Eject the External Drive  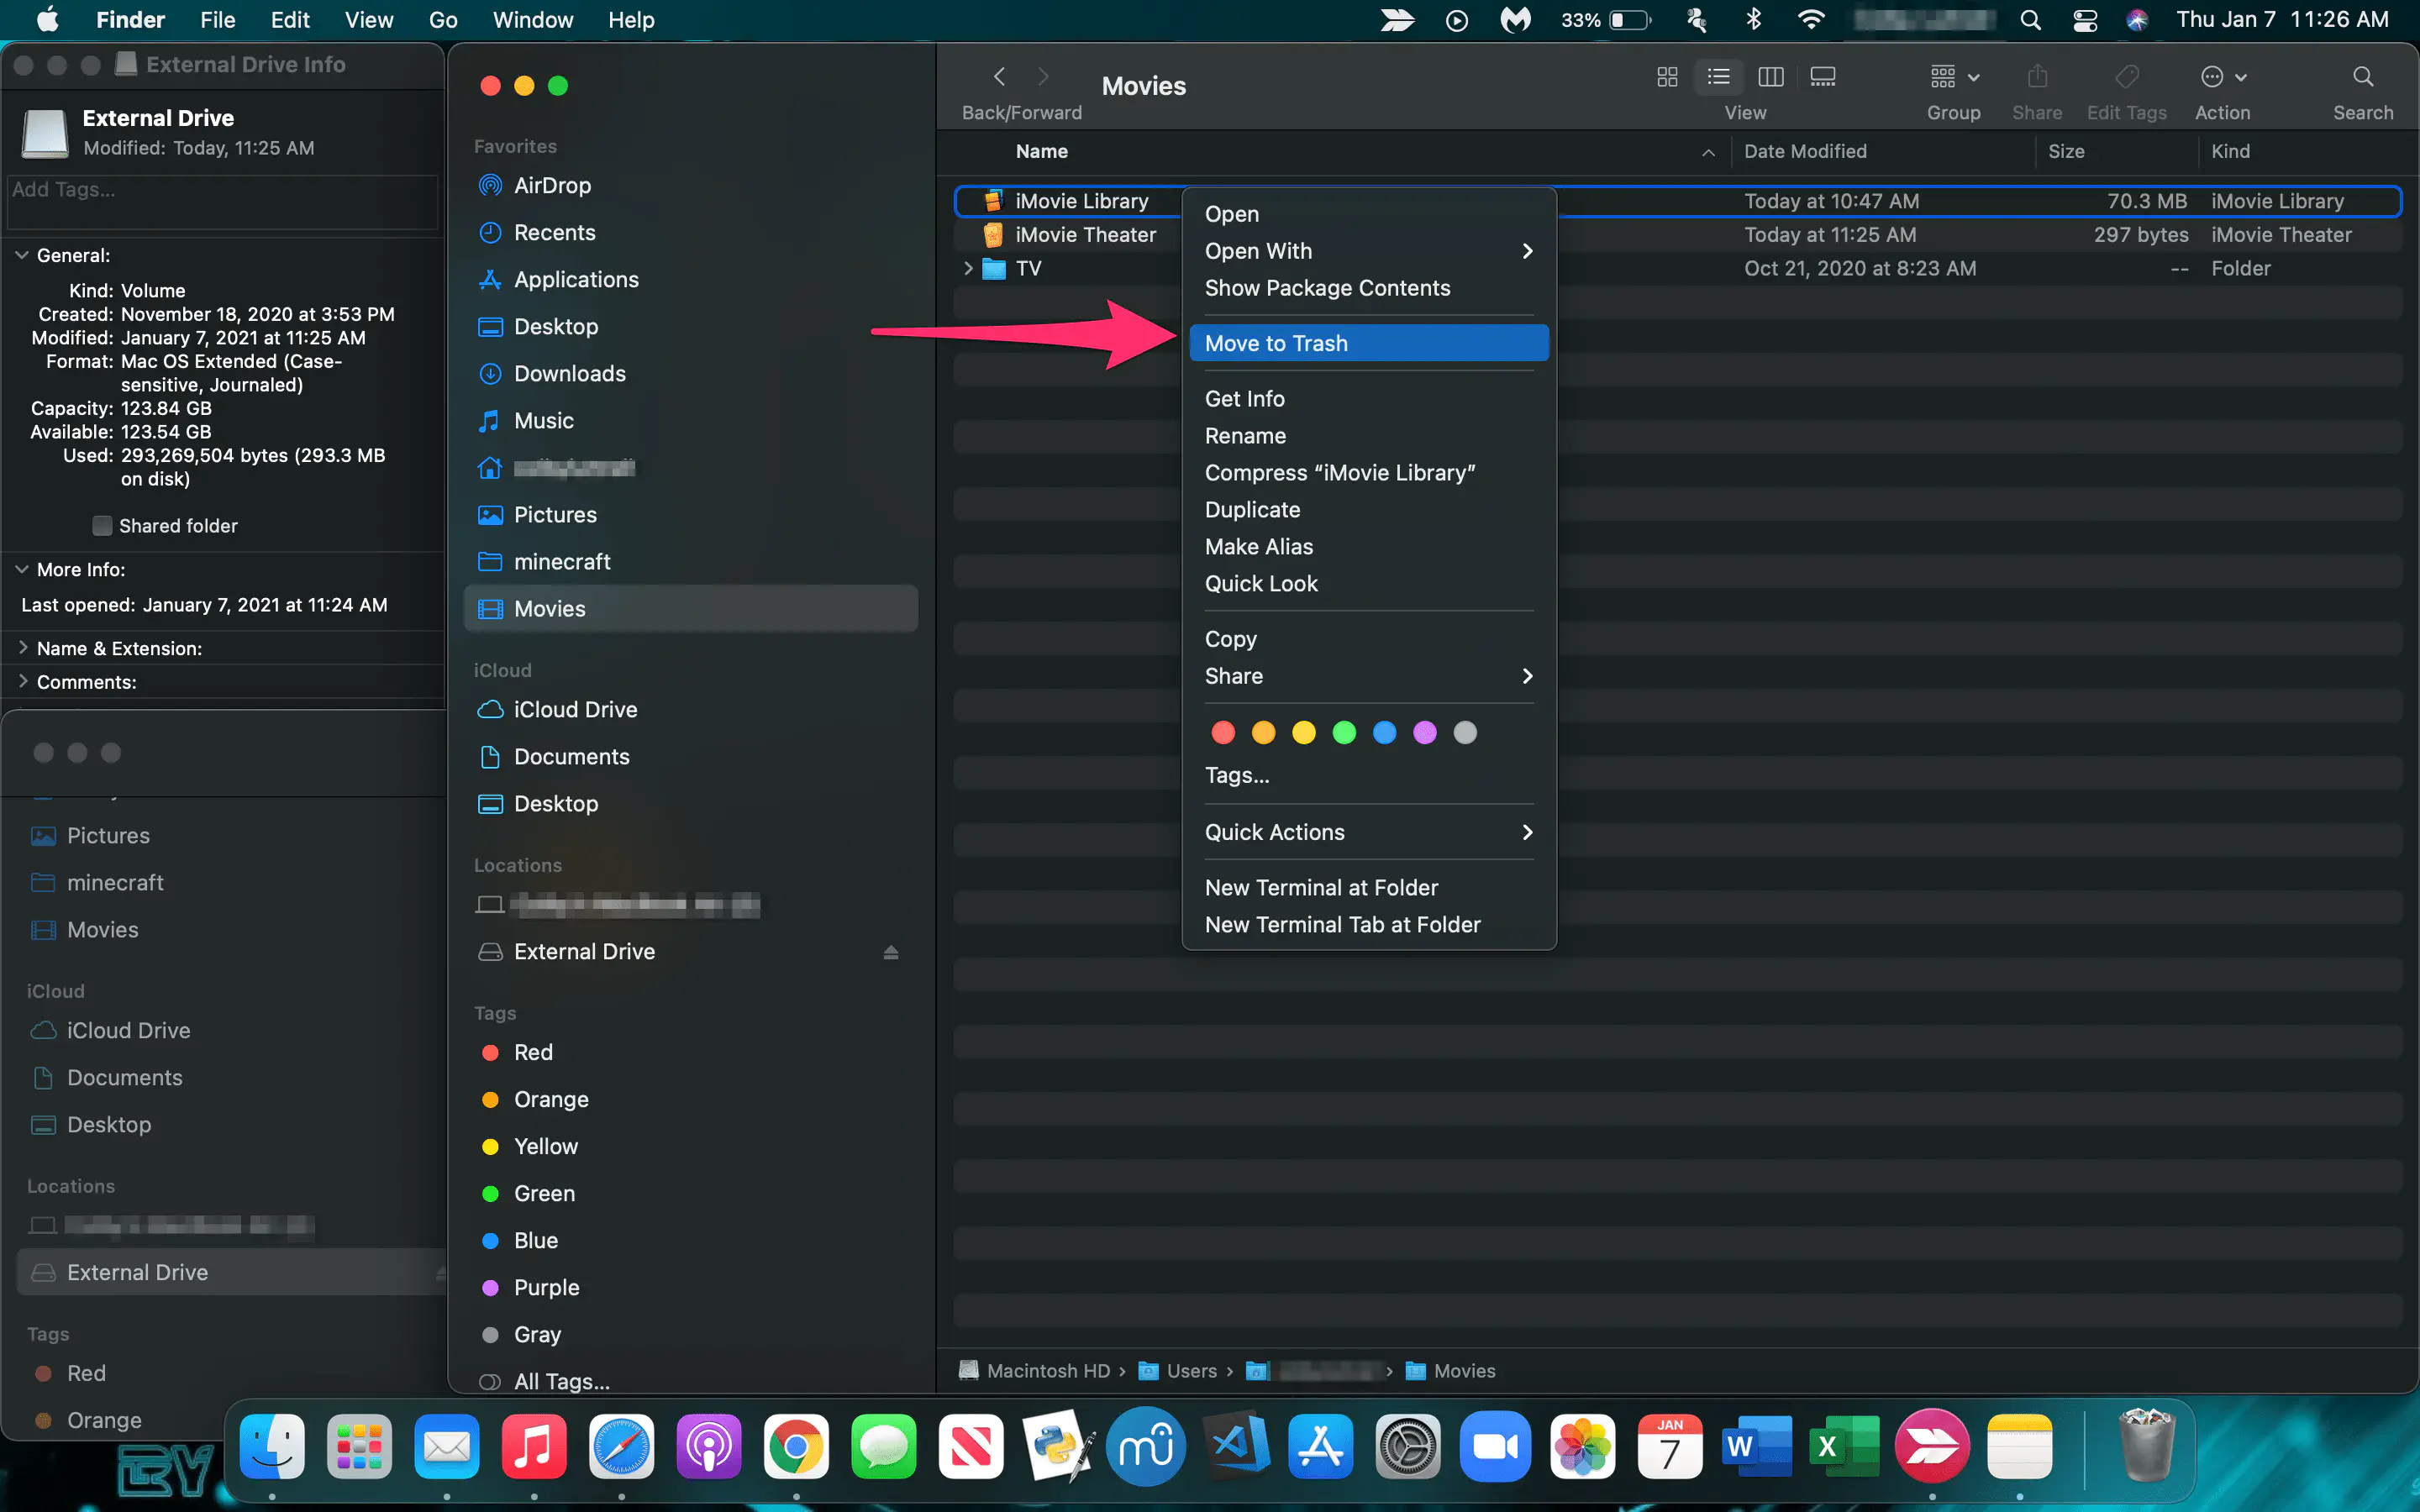point(890,952)
